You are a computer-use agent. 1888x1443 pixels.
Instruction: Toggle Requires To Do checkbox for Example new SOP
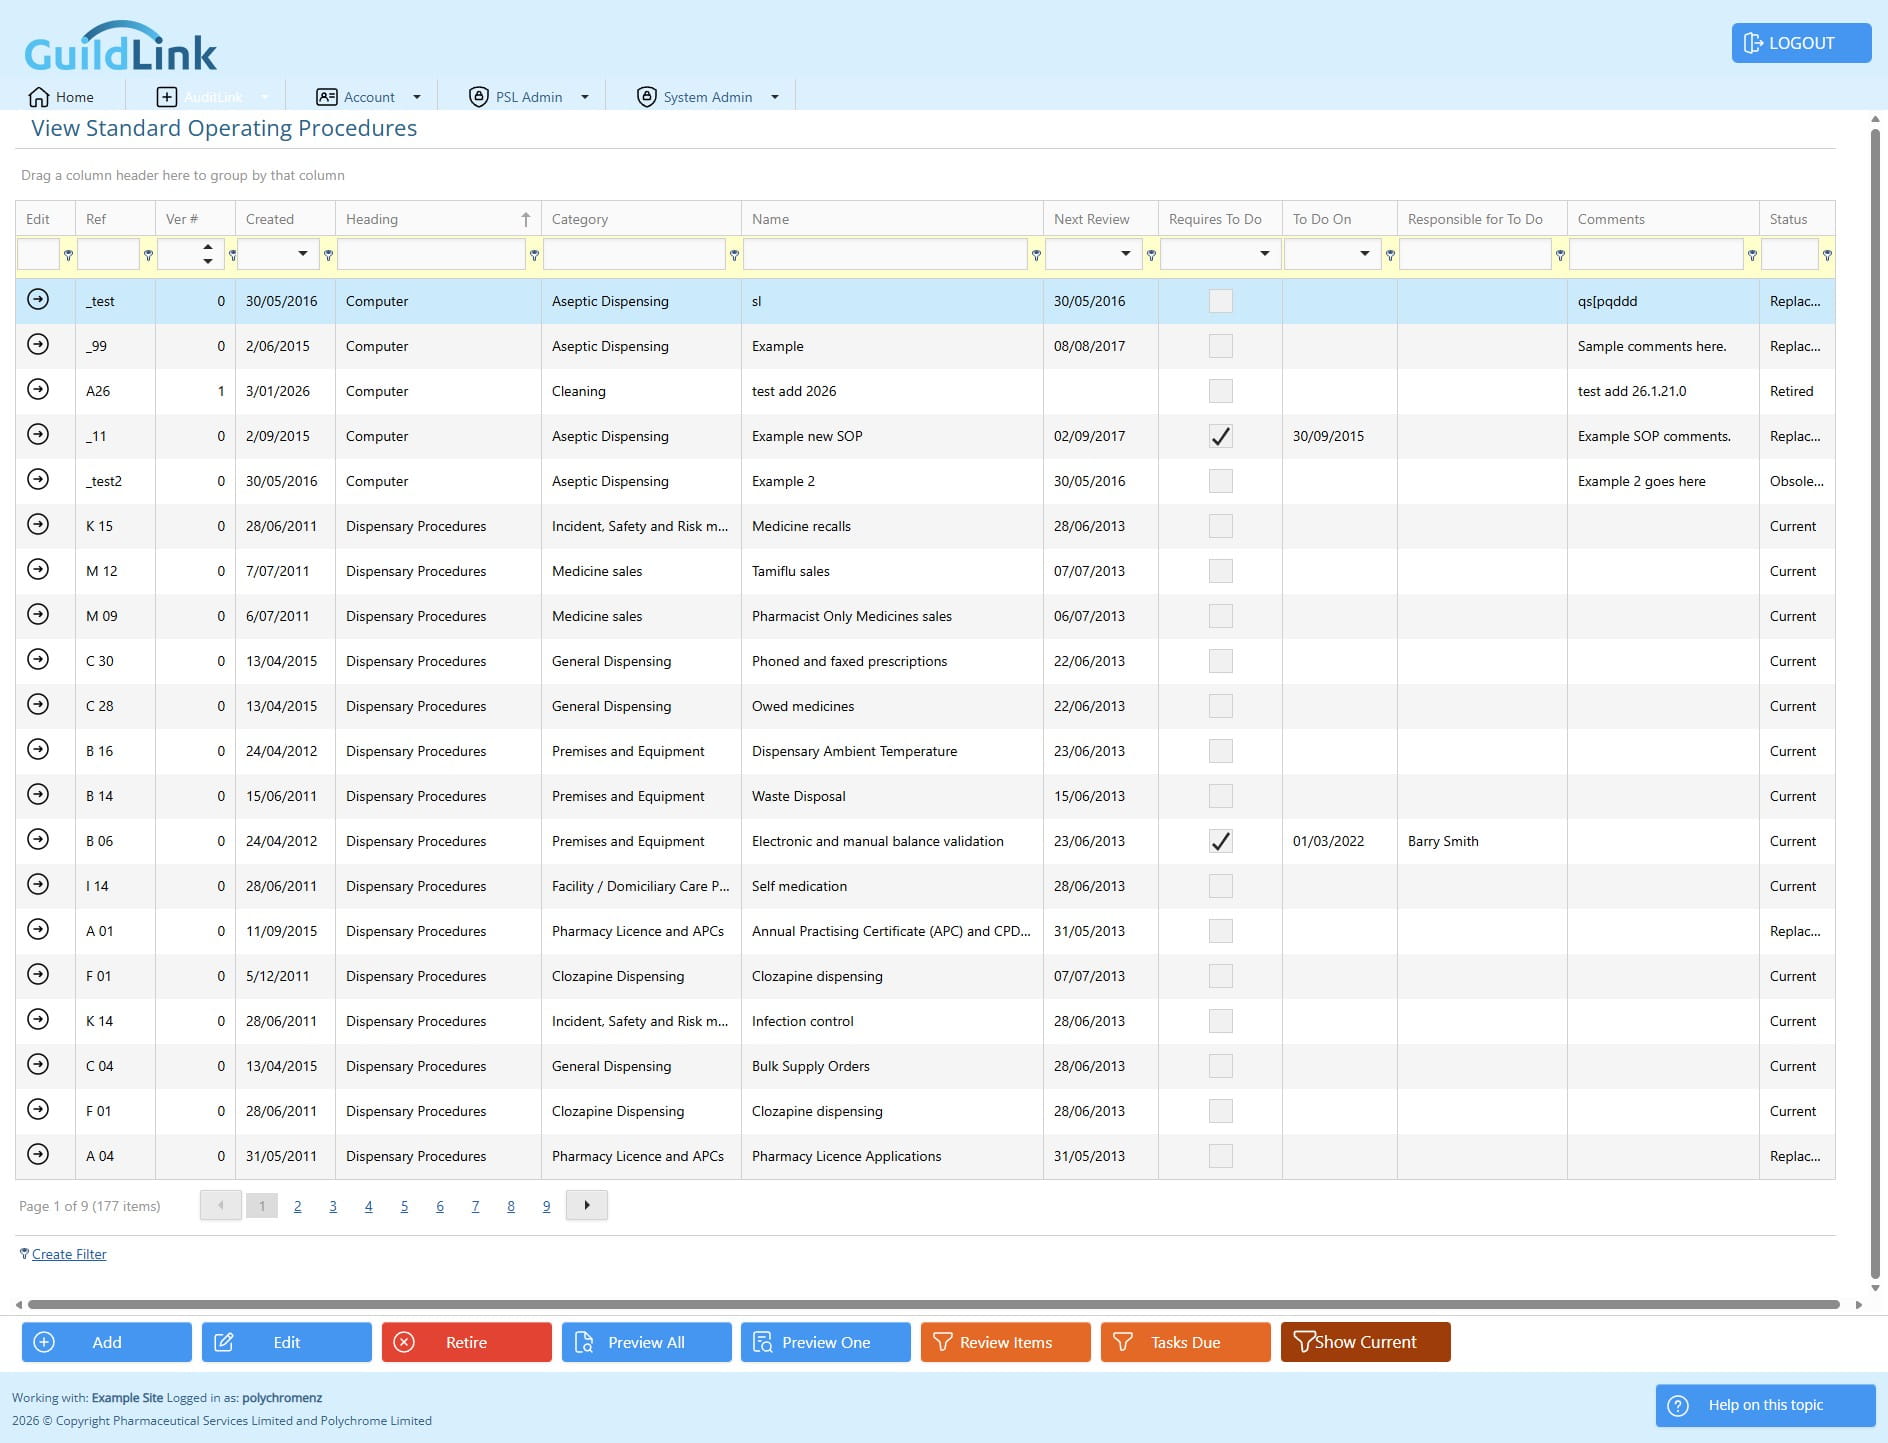click(1220, 436)
